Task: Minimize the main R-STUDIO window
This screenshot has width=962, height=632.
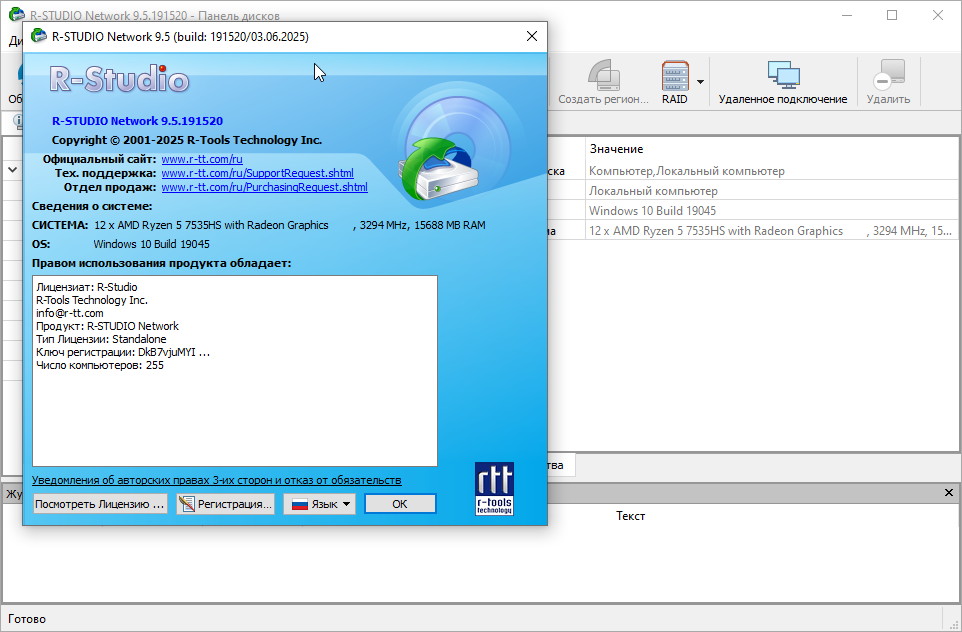Action: pos(847,15)
